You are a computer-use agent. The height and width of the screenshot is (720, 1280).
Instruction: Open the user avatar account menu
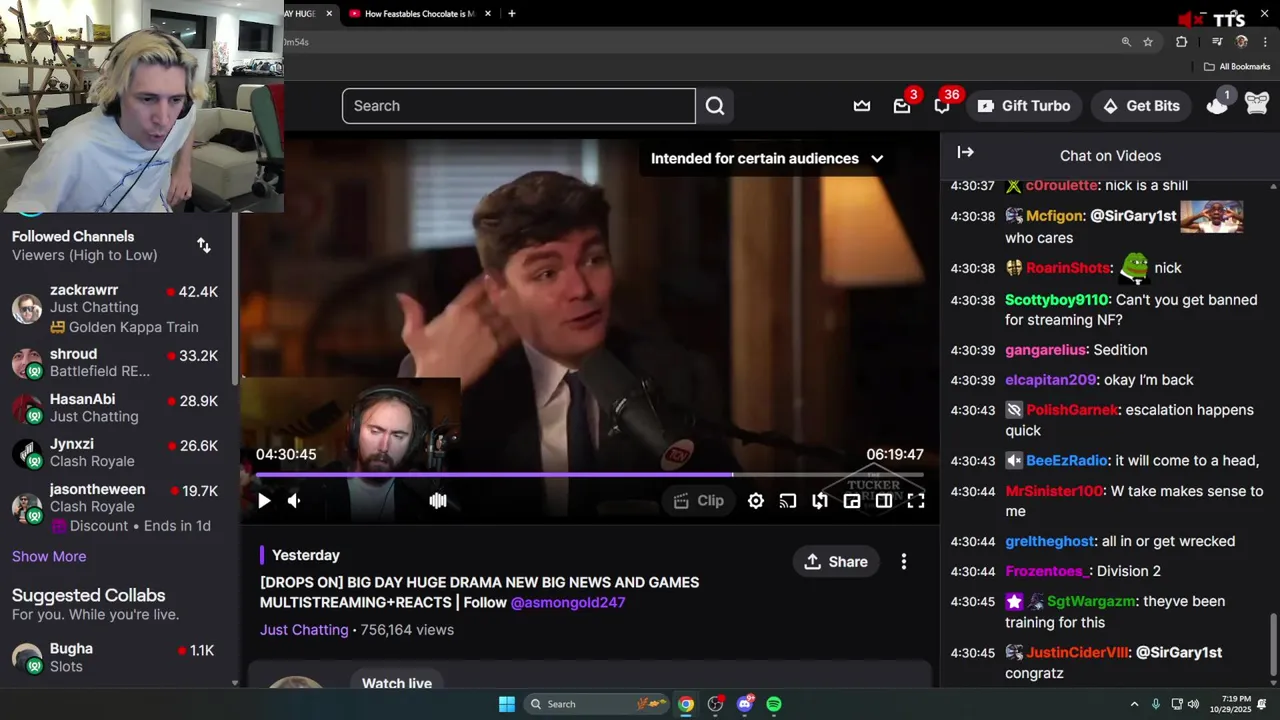point(1257,103)
